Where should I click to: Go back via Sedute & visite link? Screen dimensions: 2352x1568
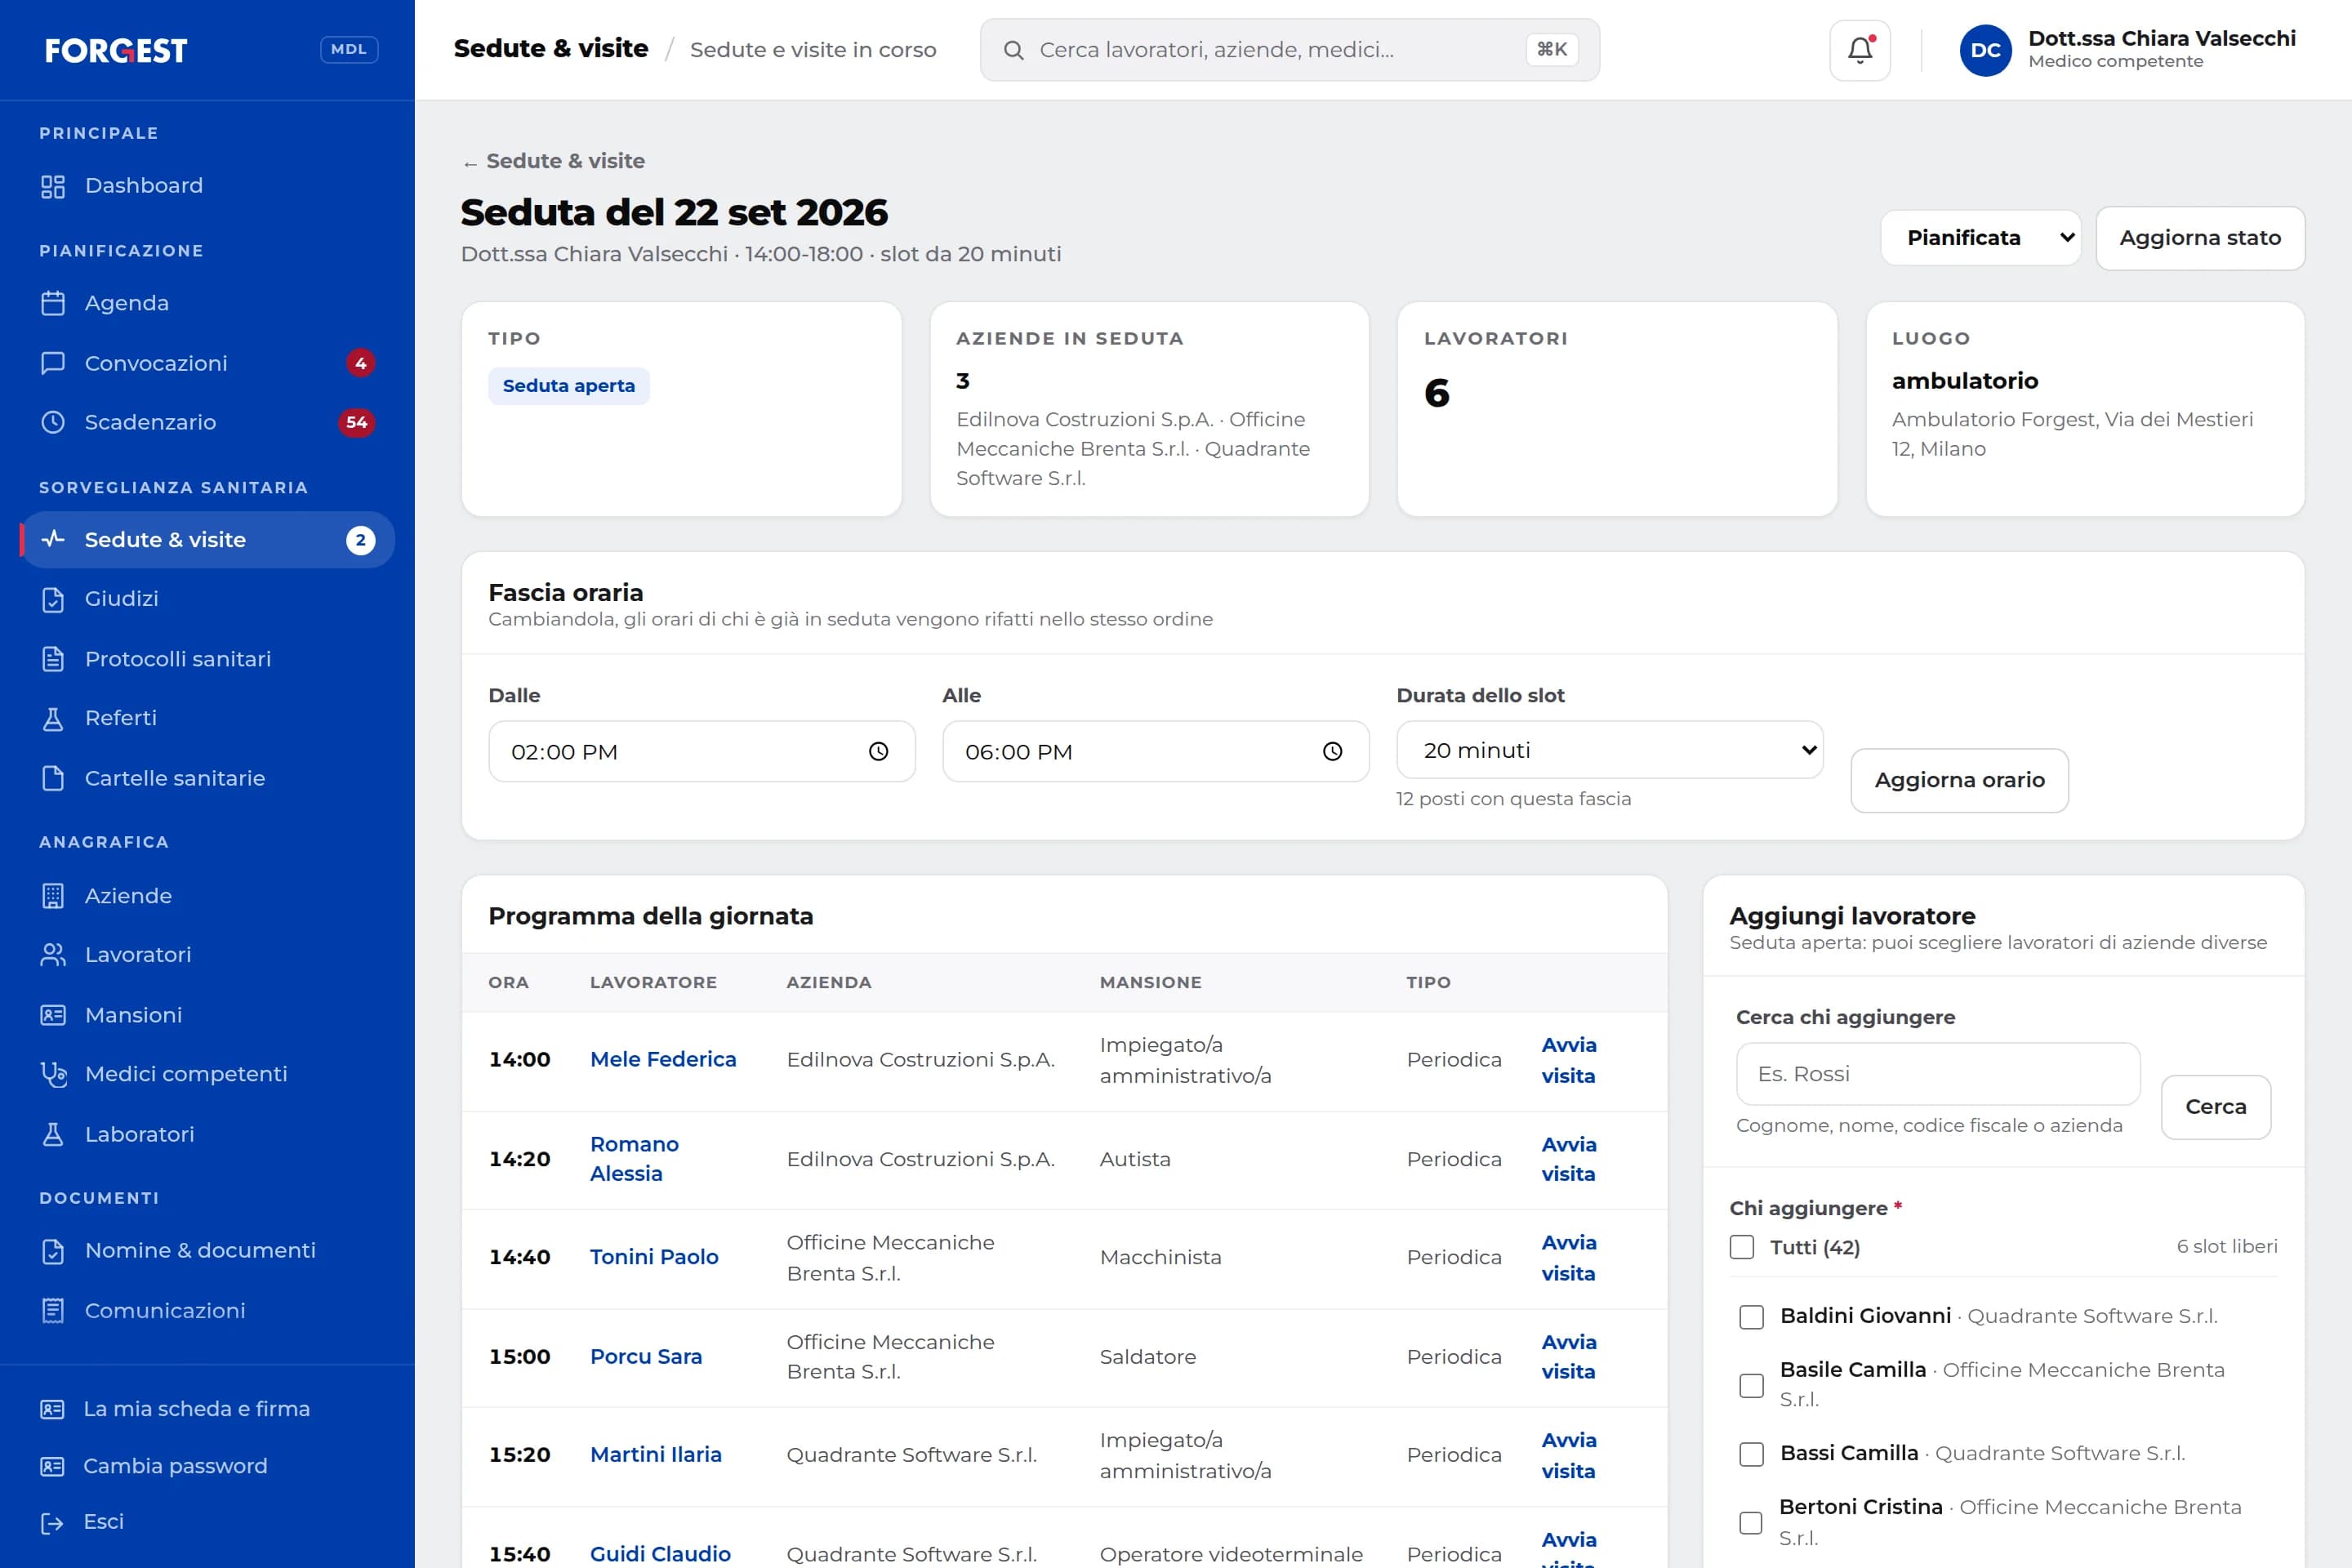click(554, 161)
